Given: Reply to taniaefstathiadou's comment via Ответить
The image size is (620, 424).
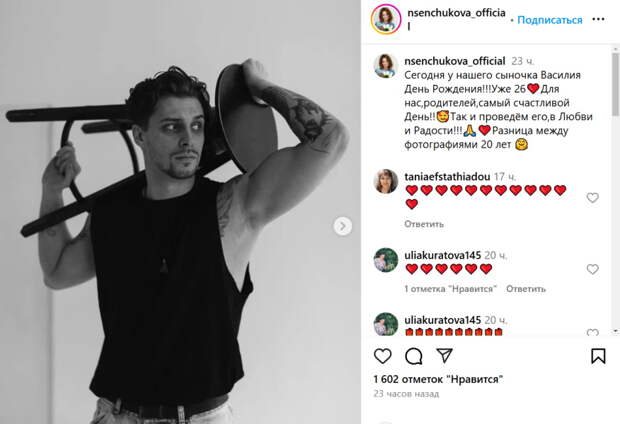Looking at the screenshot, I should coord(424,224).
